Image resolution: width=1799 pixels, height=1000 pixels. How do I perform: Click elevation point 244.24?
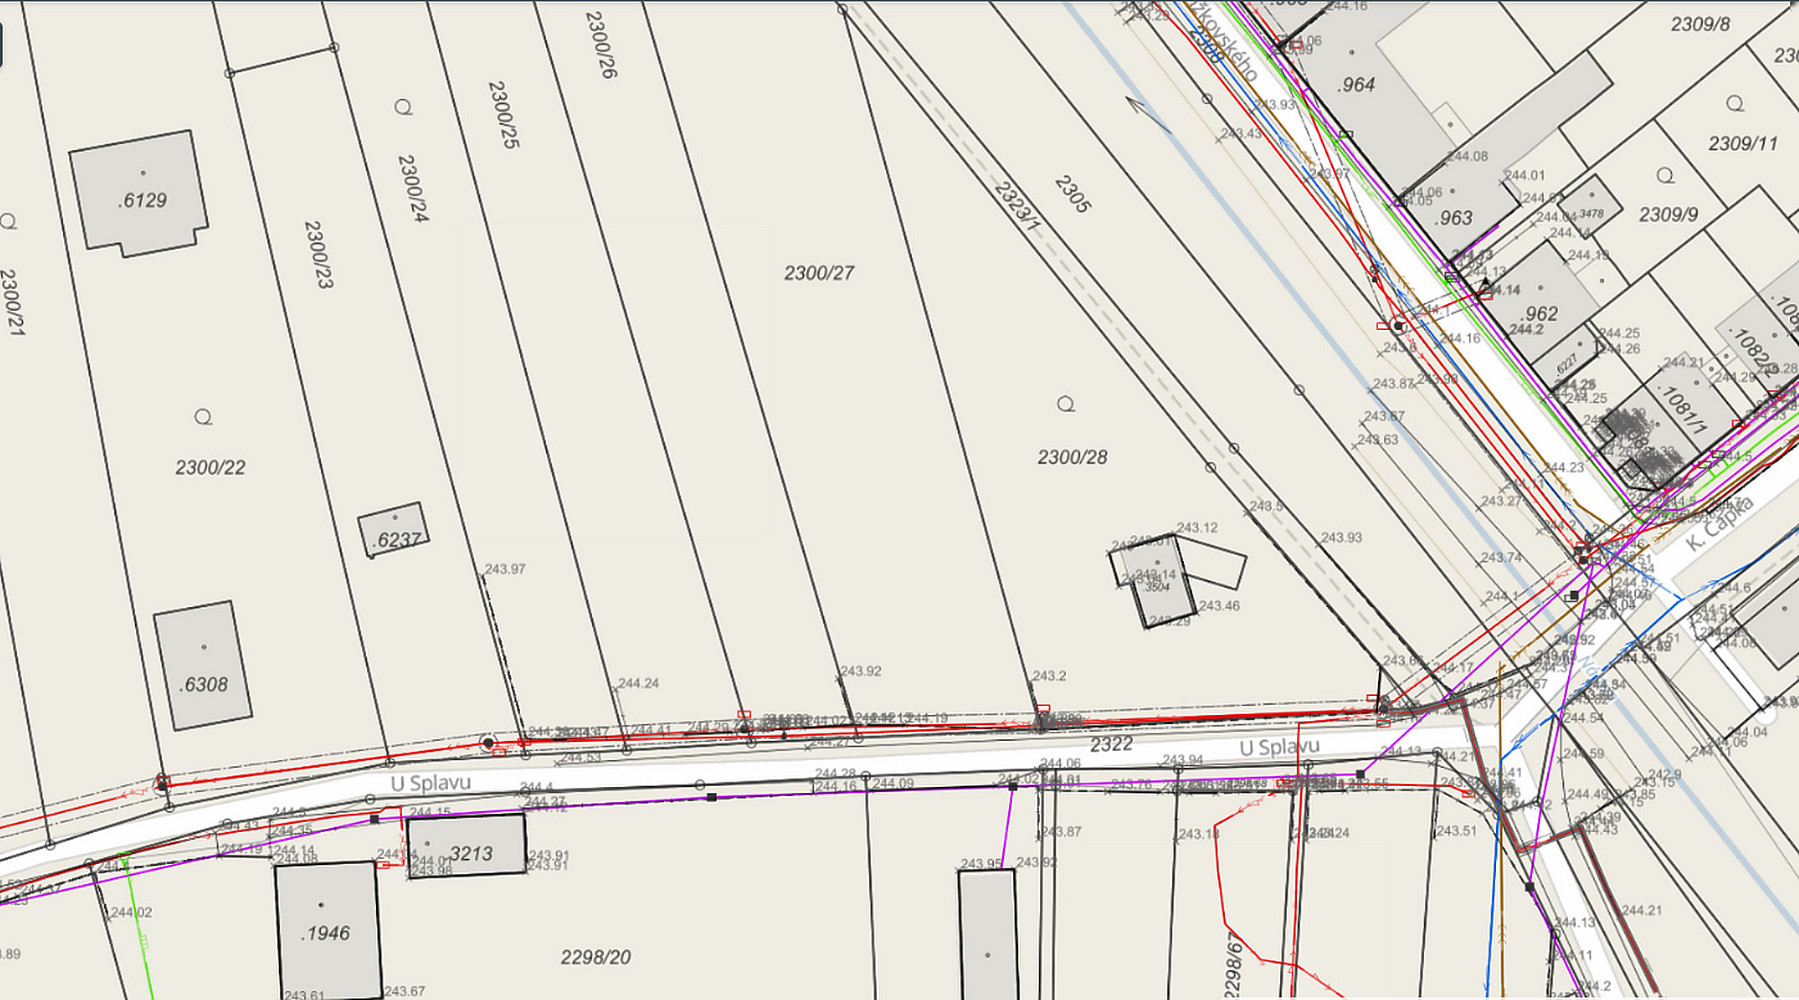pos(638,684)
